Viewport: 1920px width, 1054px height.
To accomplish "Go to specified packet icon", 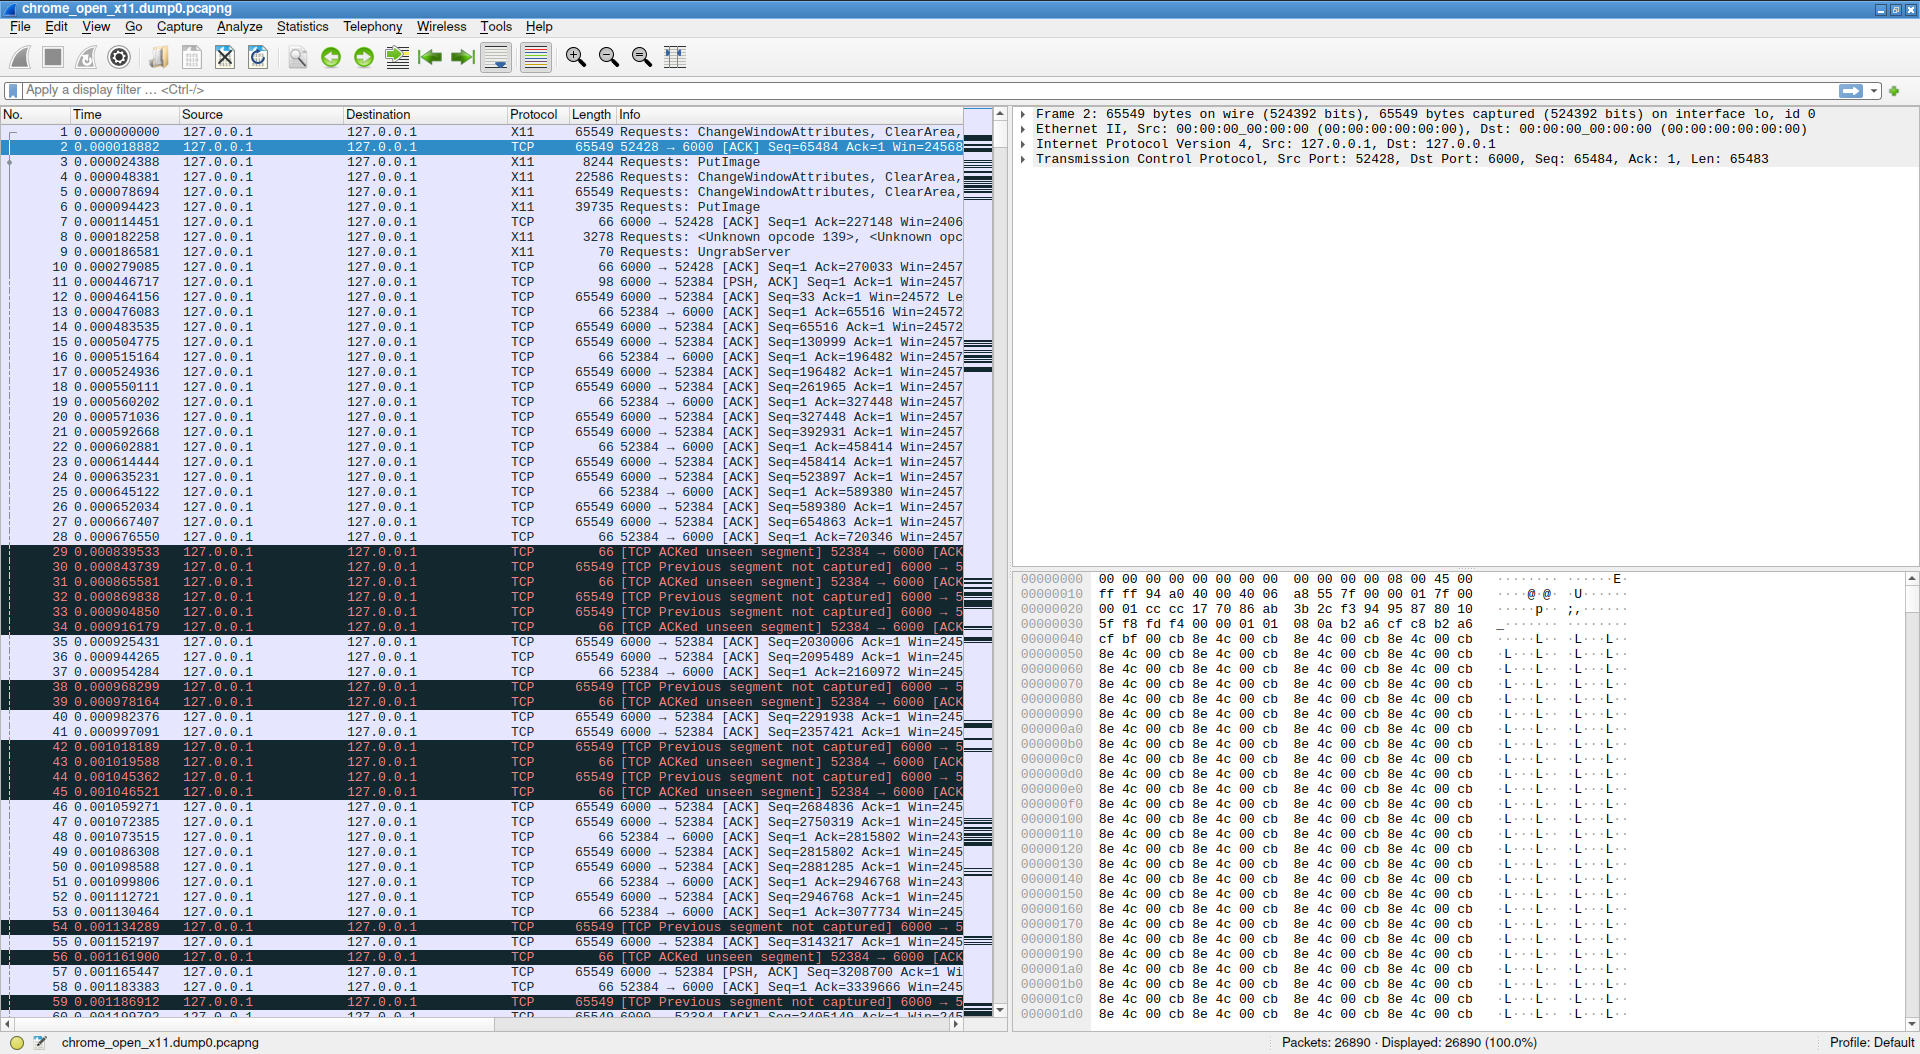I will click(397, 58).
